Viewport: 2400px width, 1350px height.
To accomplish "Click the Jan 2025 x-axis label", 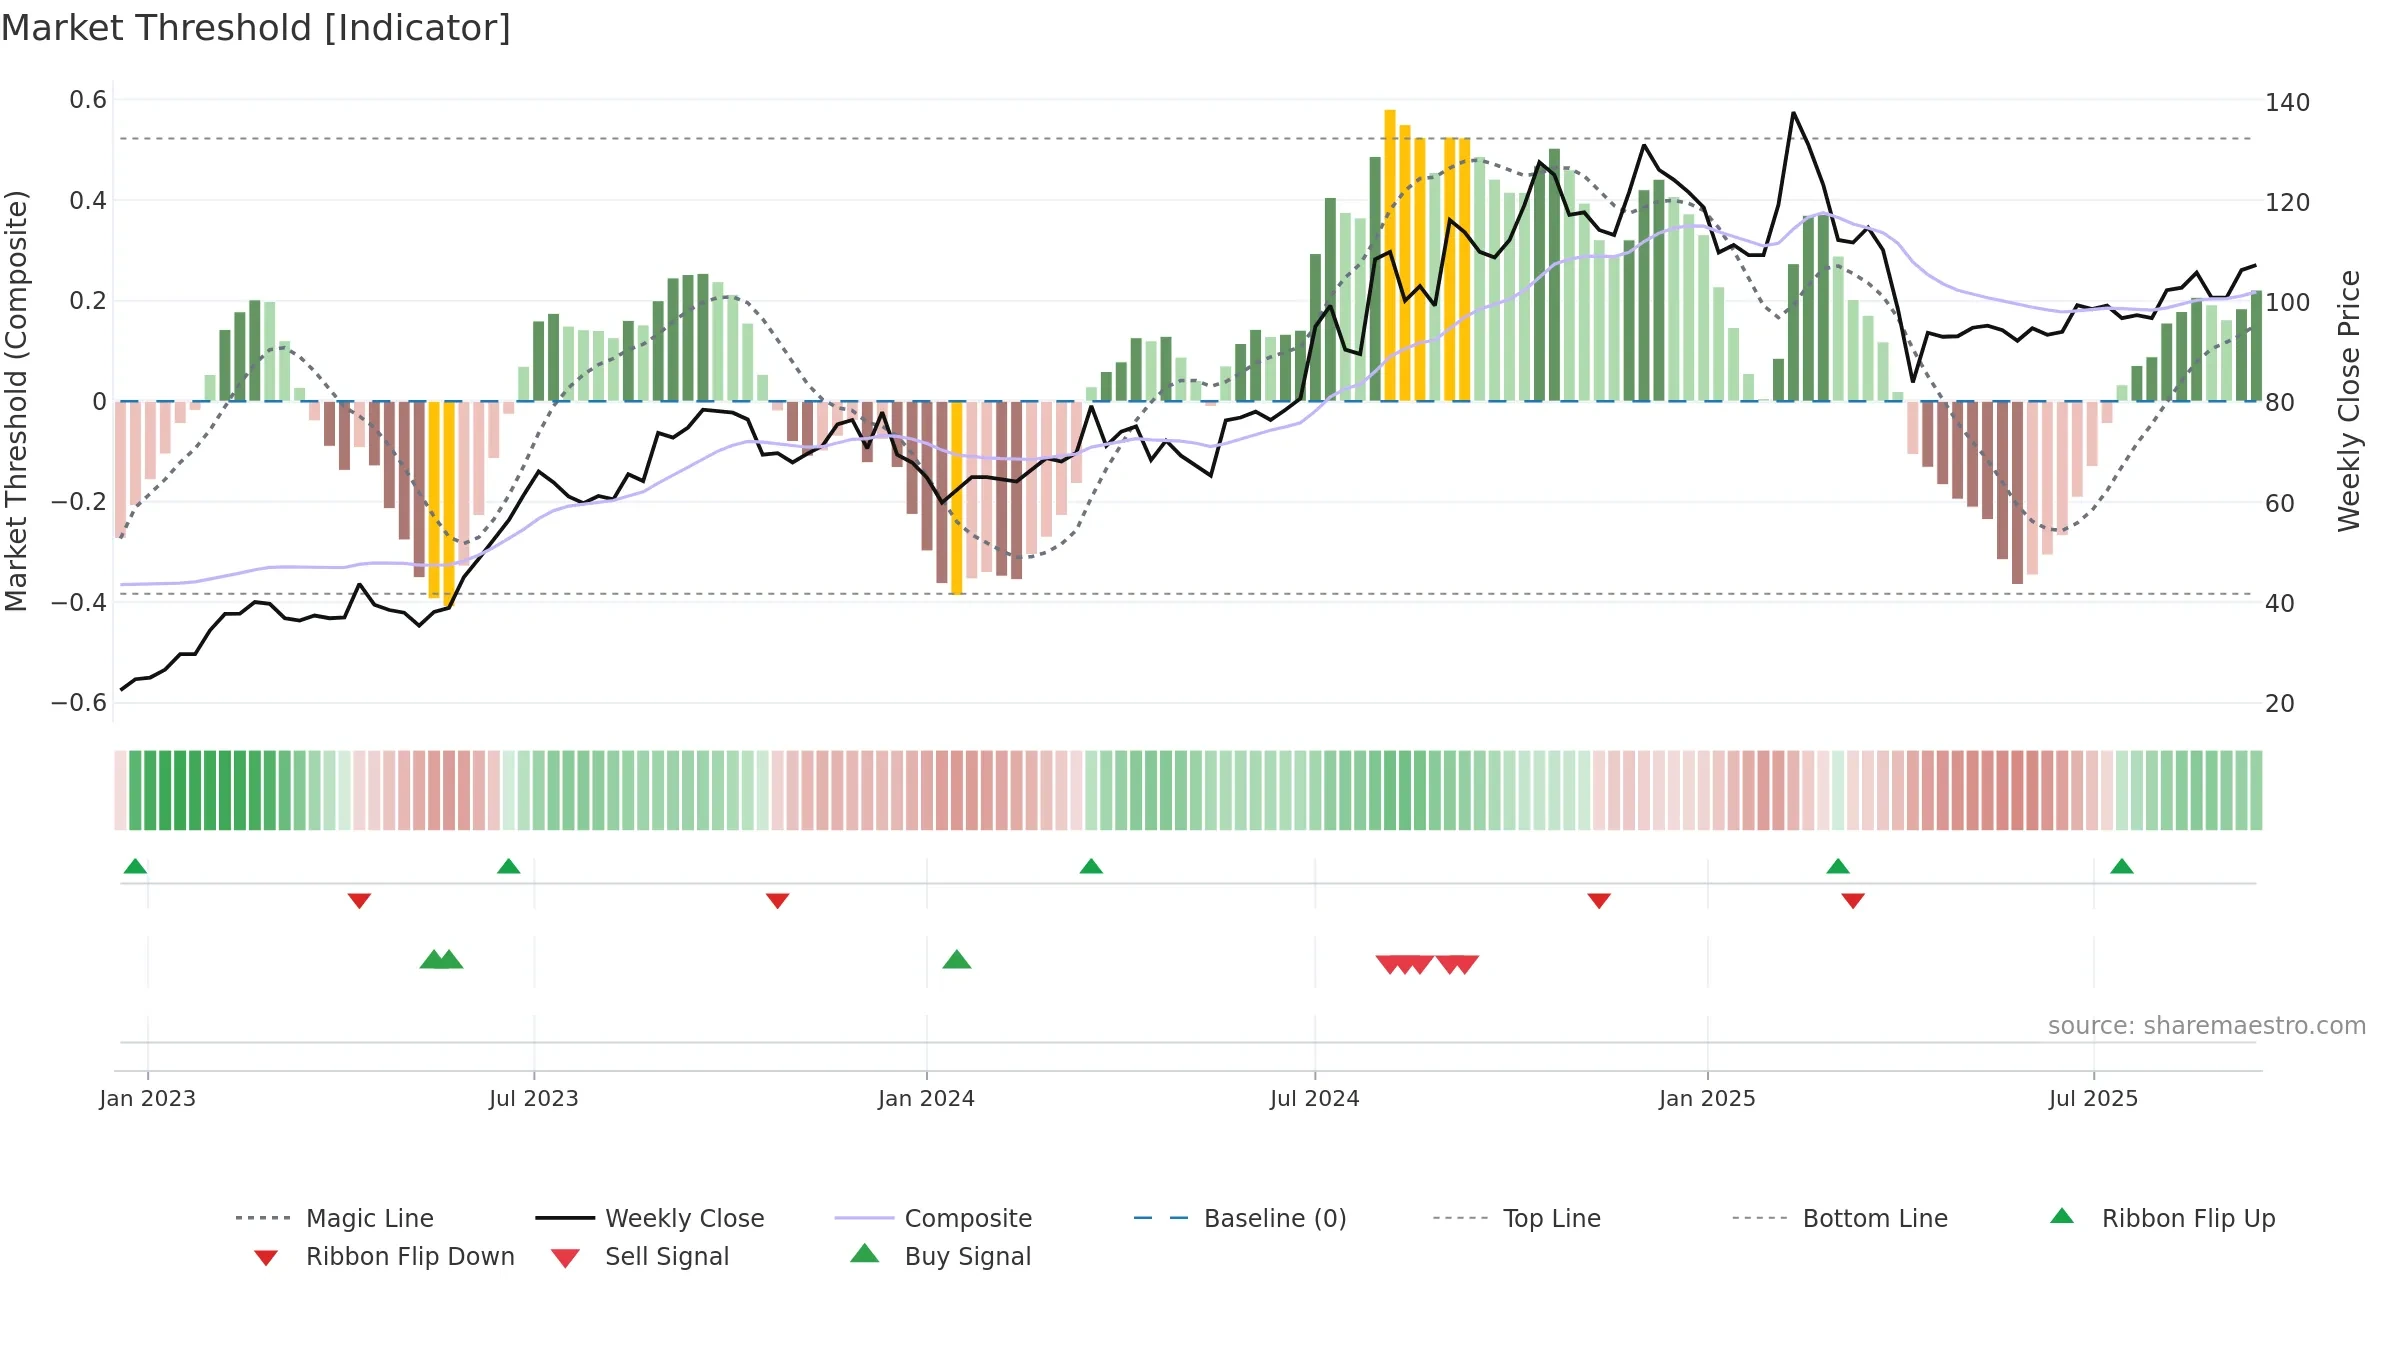I will (1708, 1098).
